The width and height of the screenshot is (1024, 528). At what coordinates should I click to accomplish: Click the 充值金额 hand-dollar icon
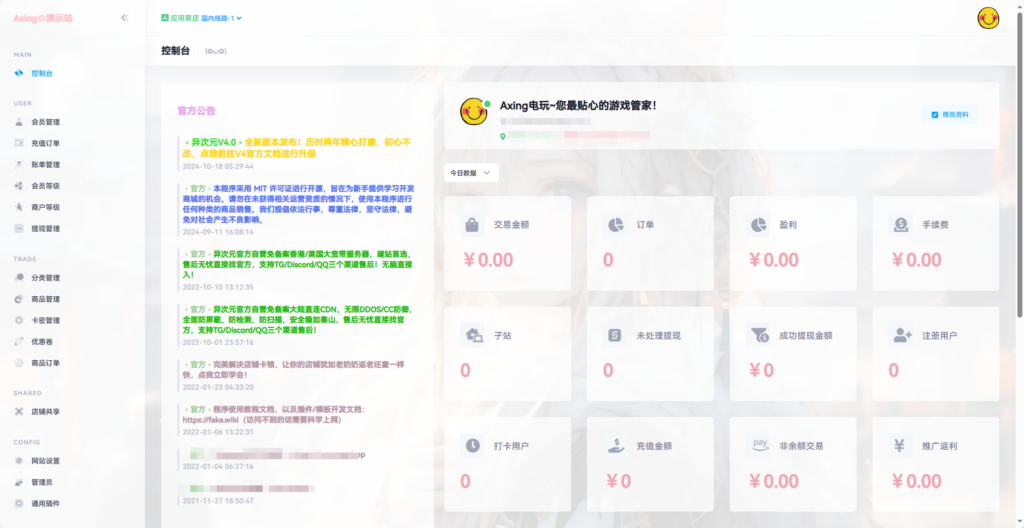[615, 446]
